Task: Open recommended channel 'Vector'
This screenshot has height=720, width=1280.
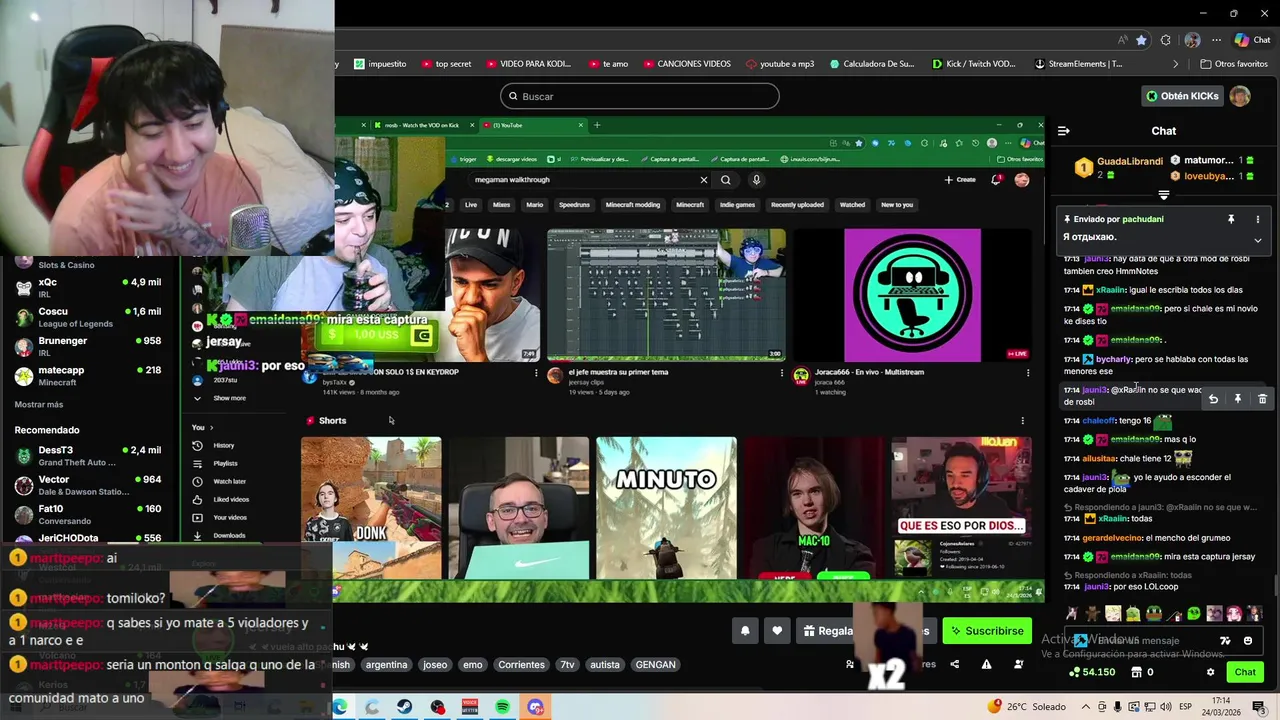Action: tap(88, 485)
